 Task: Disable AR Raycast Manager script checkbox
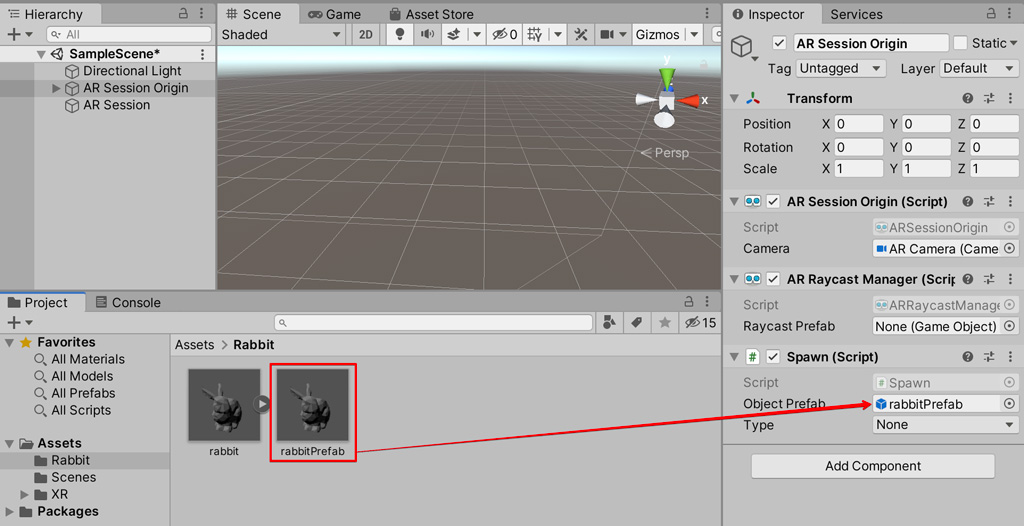point(773,280)
